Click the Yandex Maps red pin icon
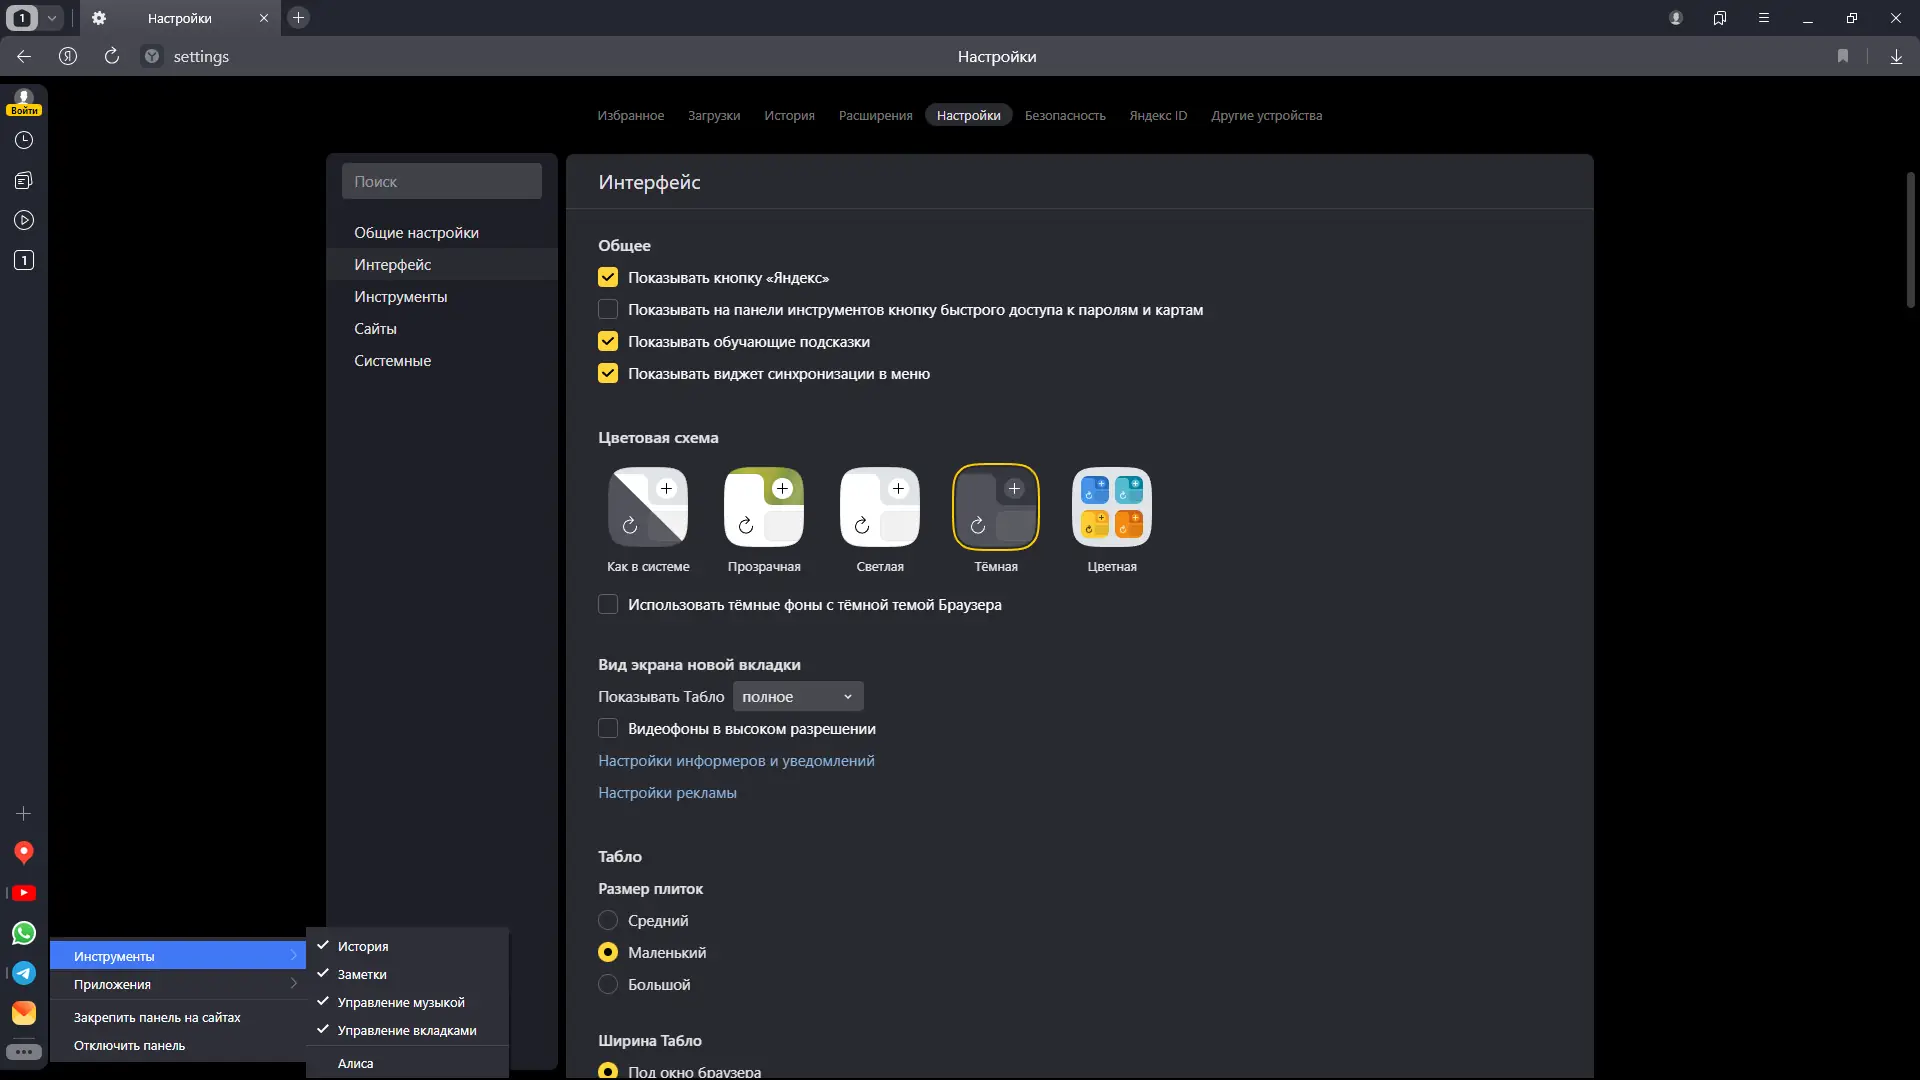Viewport: 1920px width, 1080px height. 24,852
